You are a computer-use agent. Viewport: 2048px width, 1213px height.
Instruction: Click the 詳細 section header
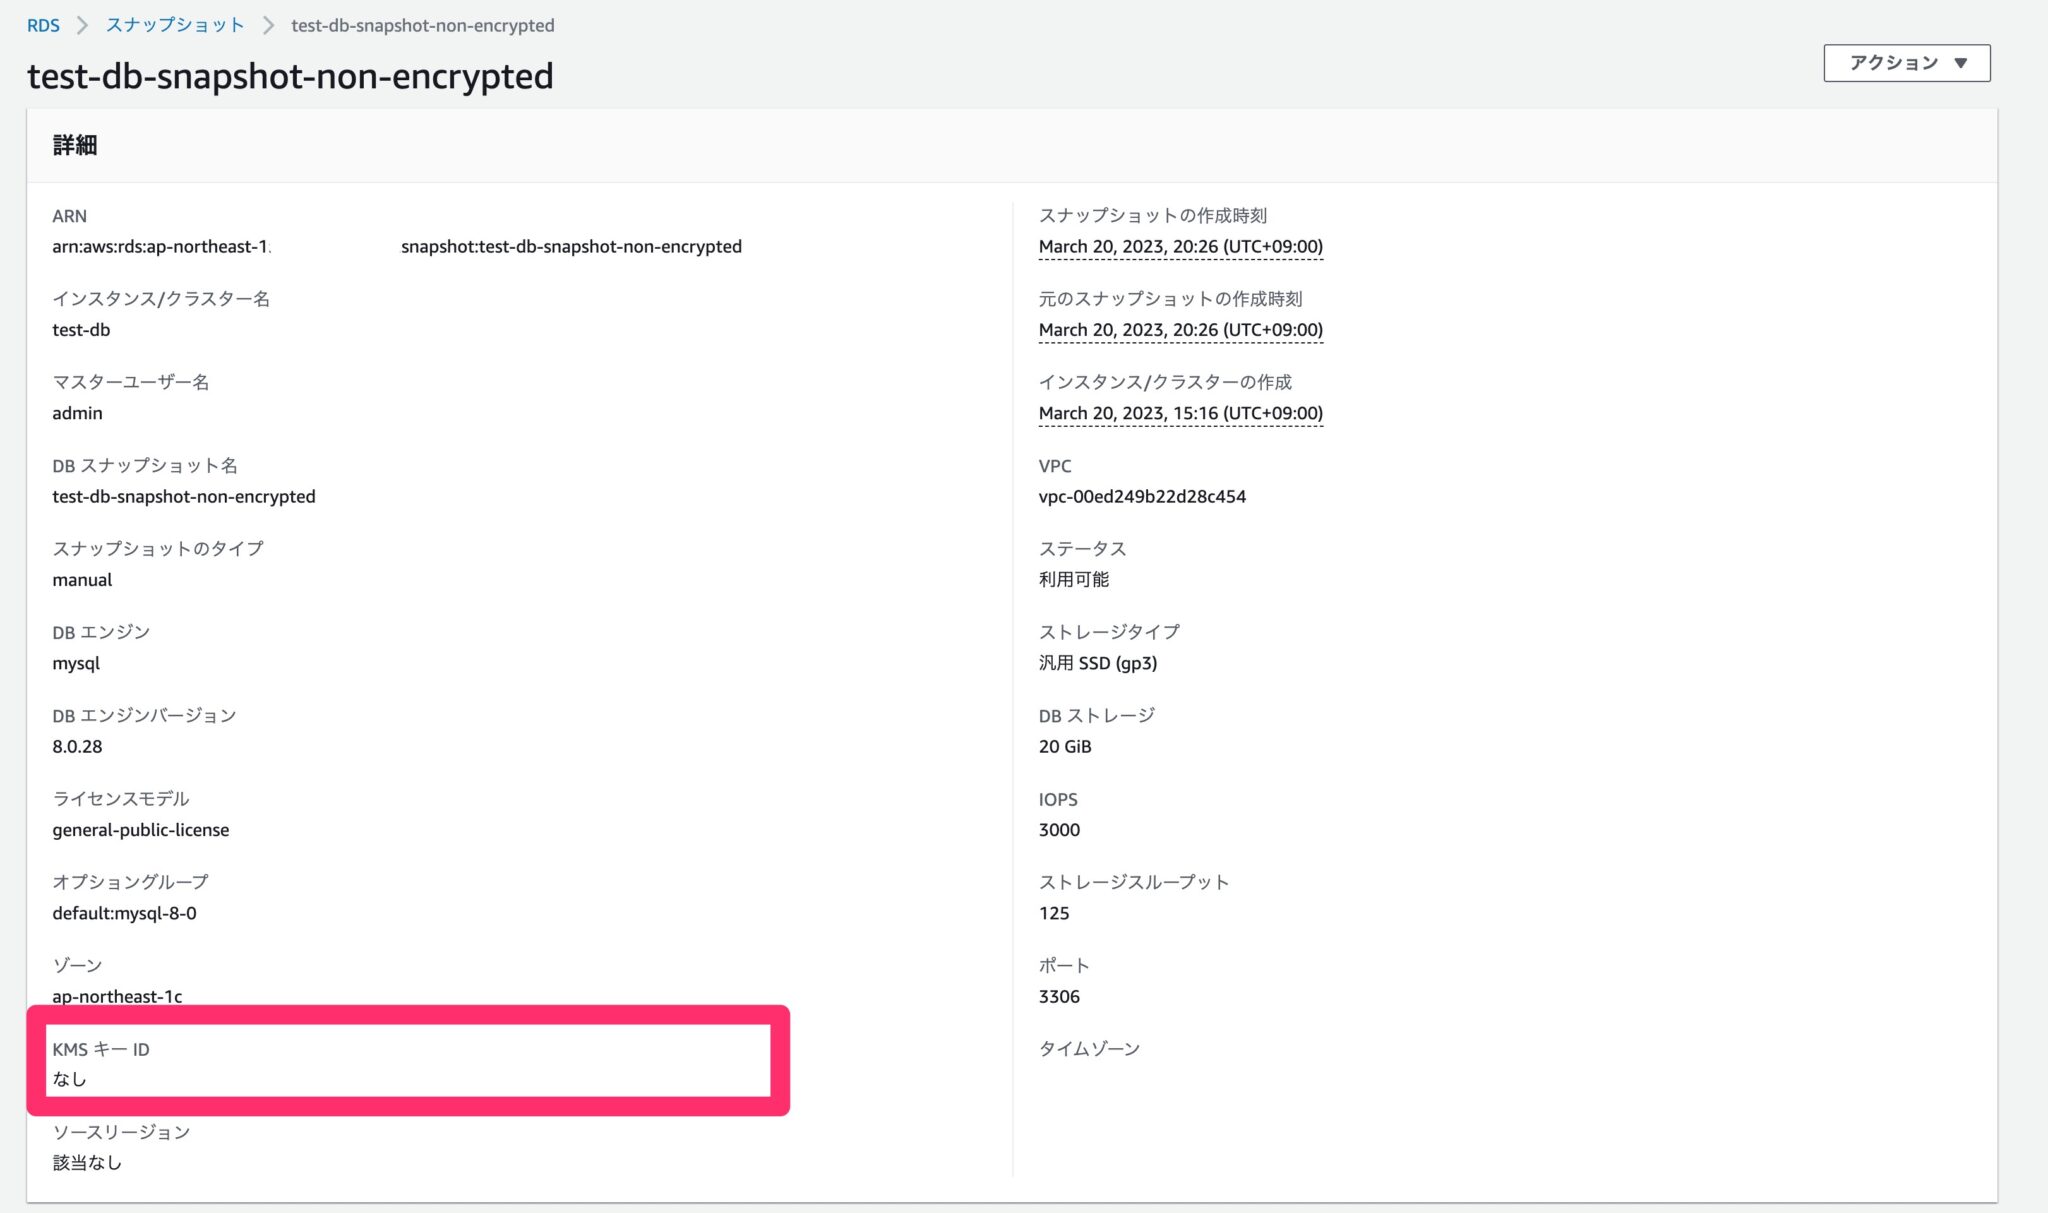coord(75,145)
